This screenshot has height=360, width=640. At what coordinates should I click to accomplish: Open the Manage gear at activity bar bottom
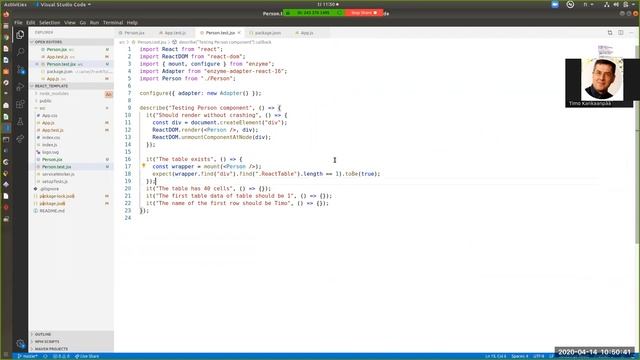click(x=20, y=343)
